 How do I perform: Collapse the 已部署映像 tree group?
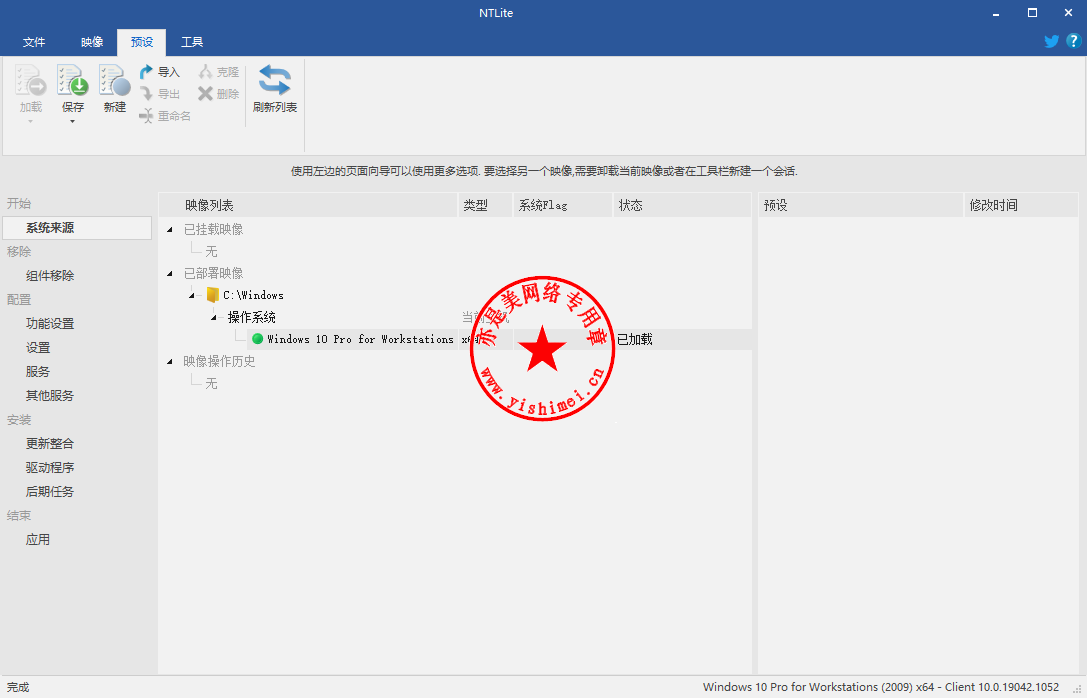pyautogui.click(x=170, y=273)
